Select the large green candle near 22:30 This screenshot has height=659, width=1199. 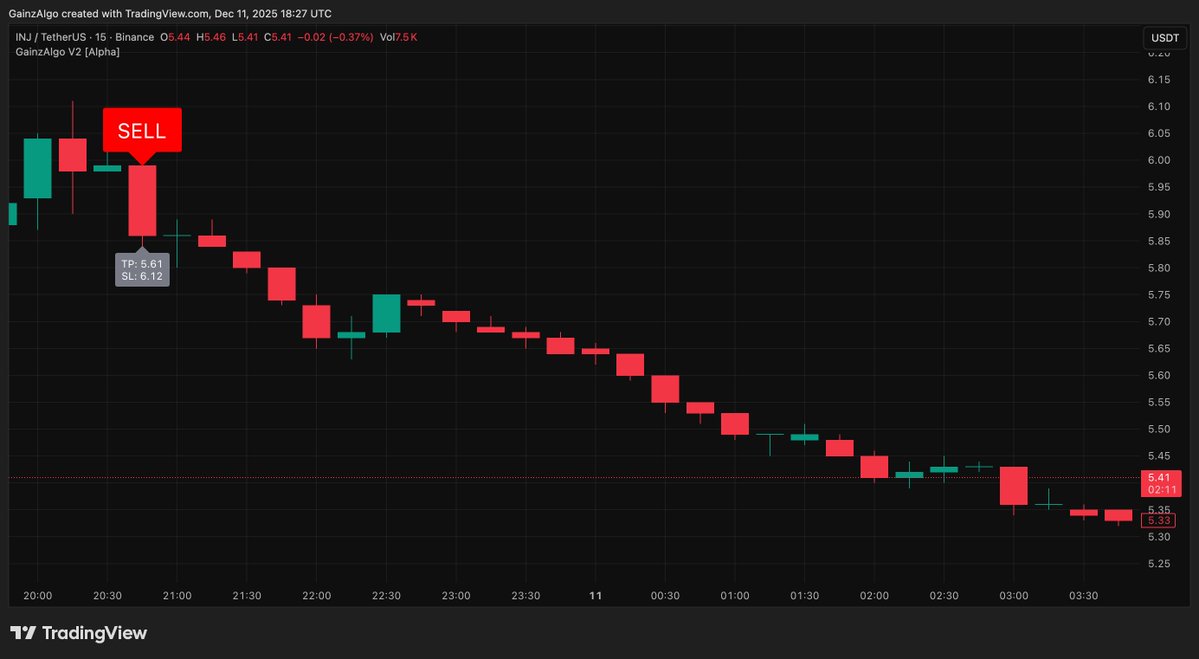pyautogui.click(x=386, y=314)
